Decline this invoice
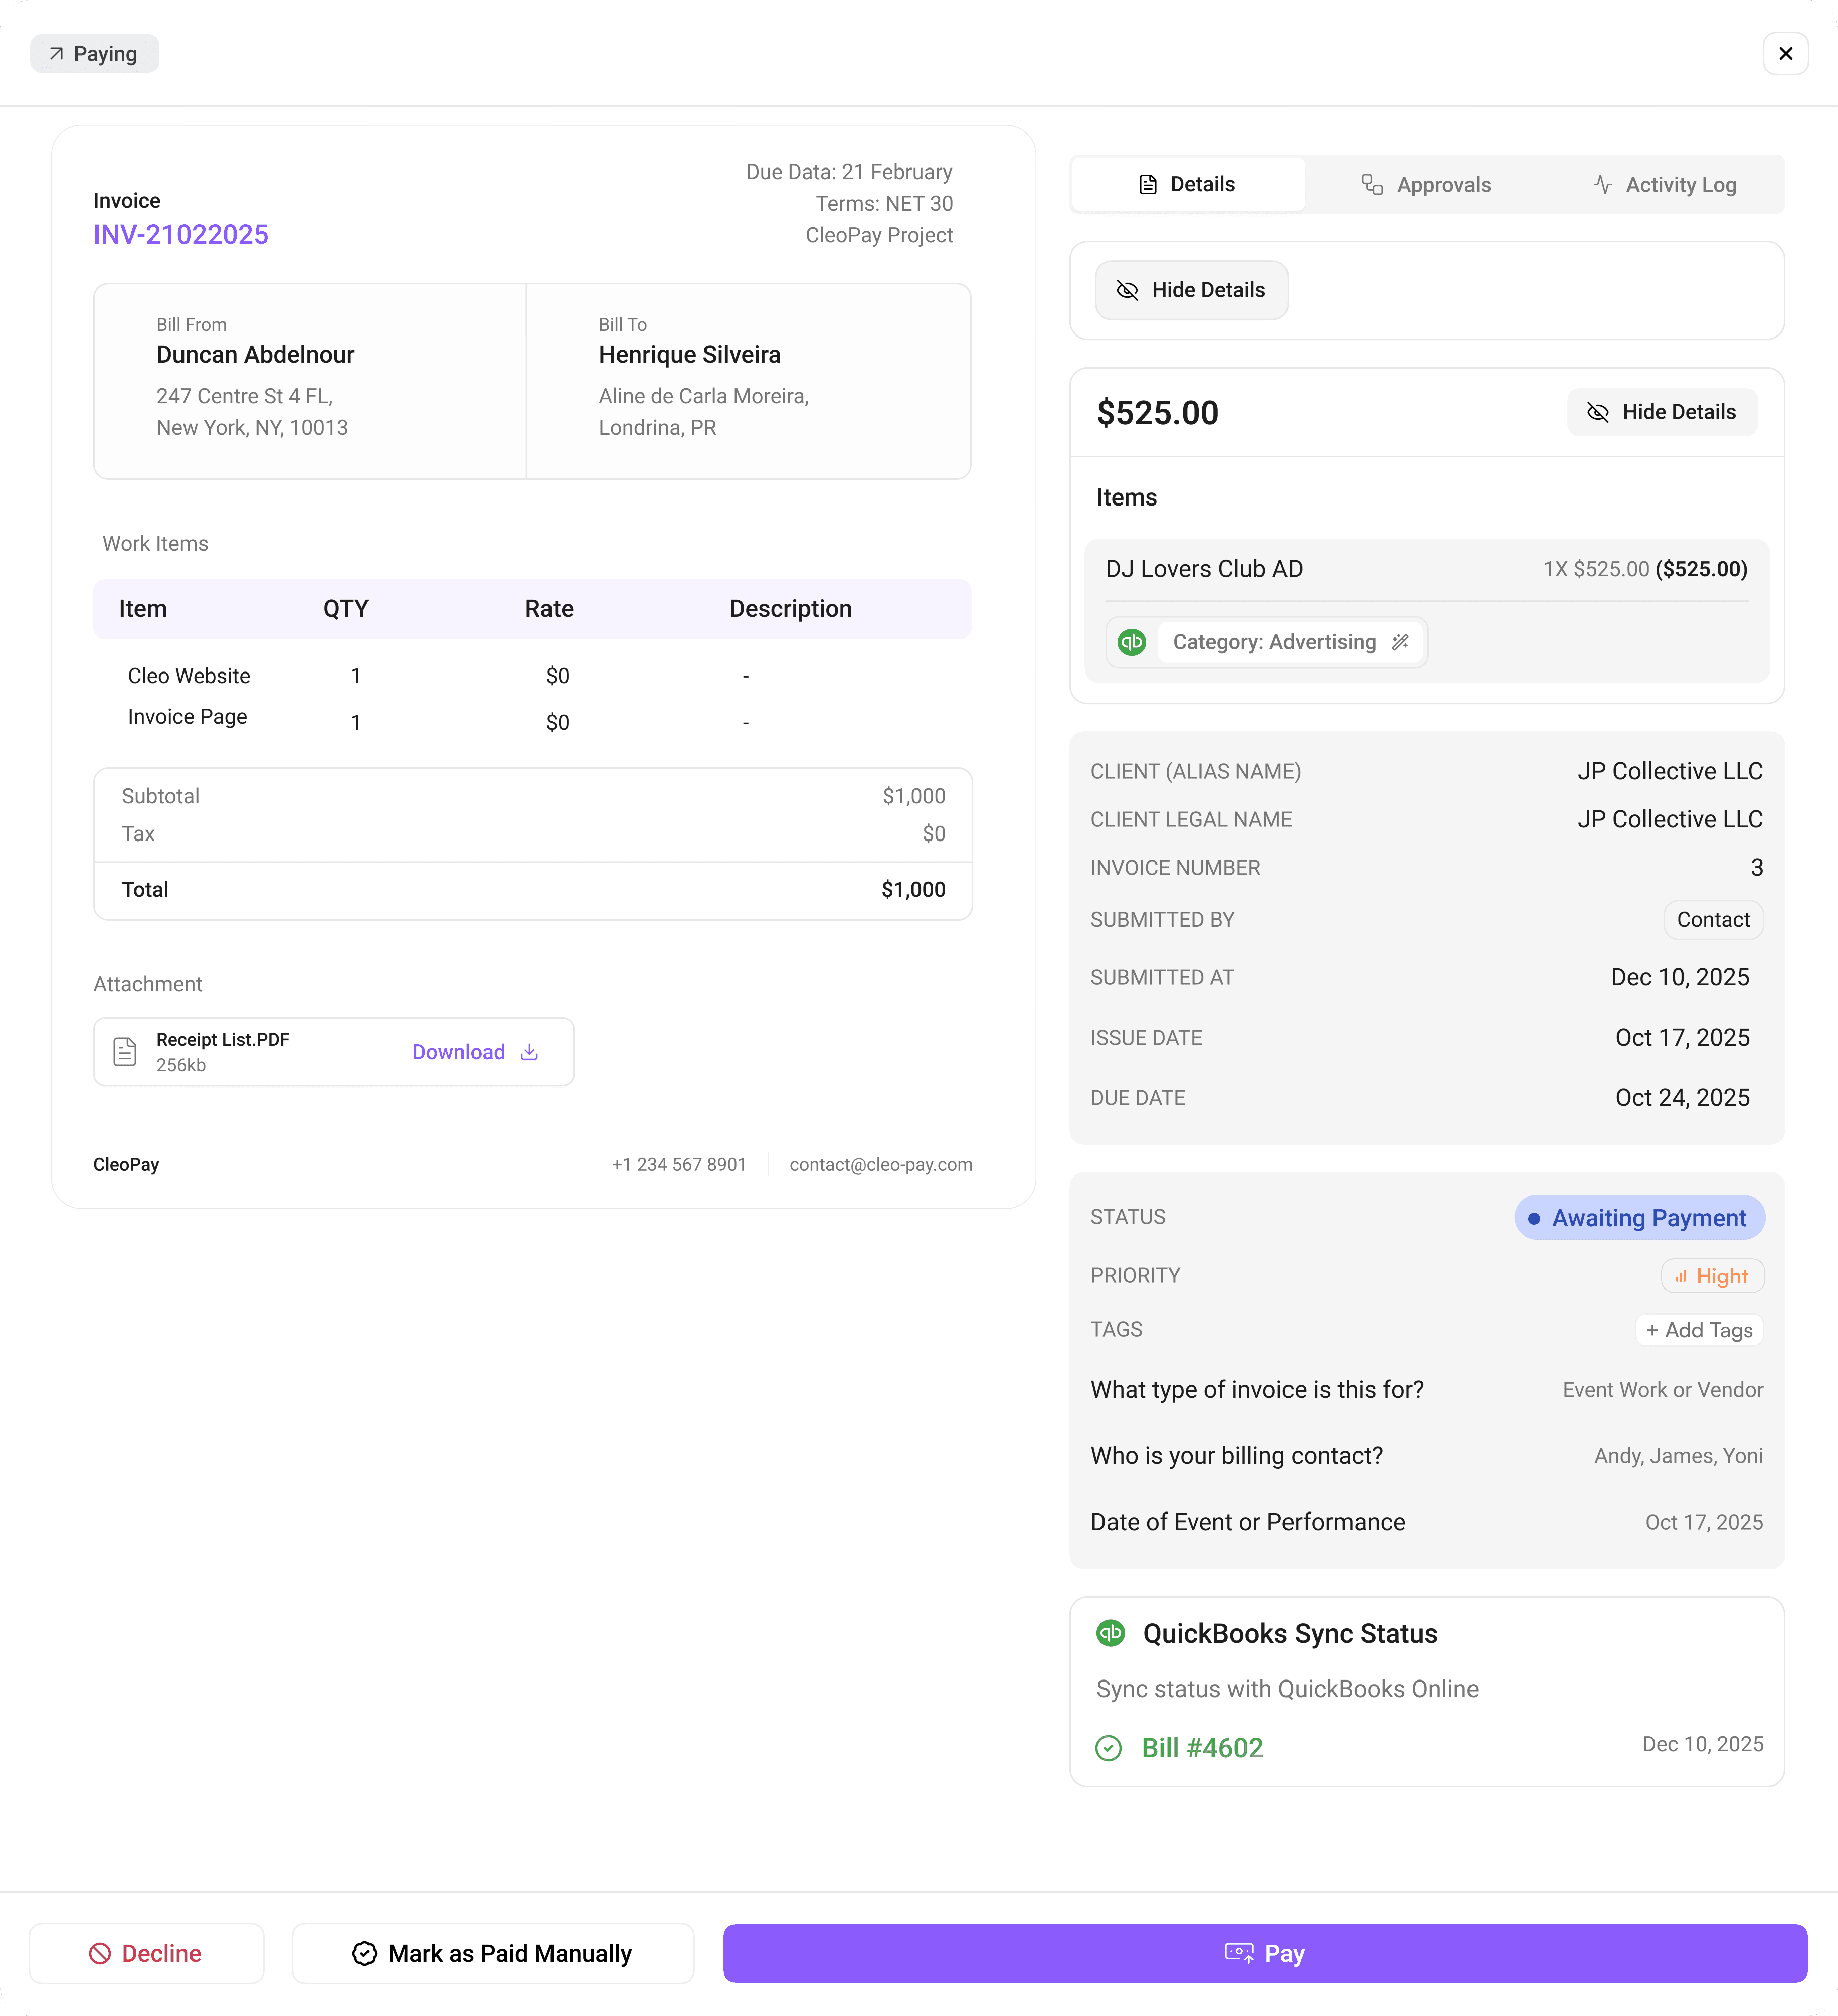This screenshot has height=2016, width=1838. [x=146, y=1953]
